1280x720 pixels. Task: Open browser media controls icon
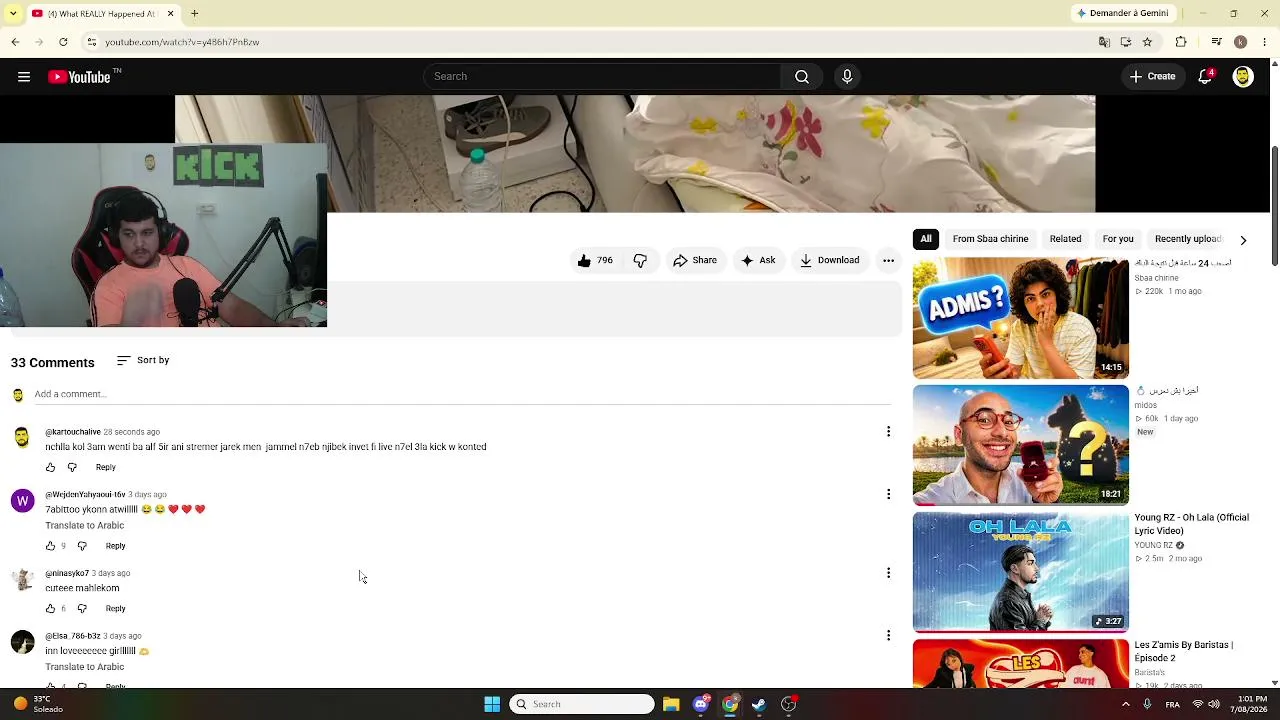[x=1216, y=42]
